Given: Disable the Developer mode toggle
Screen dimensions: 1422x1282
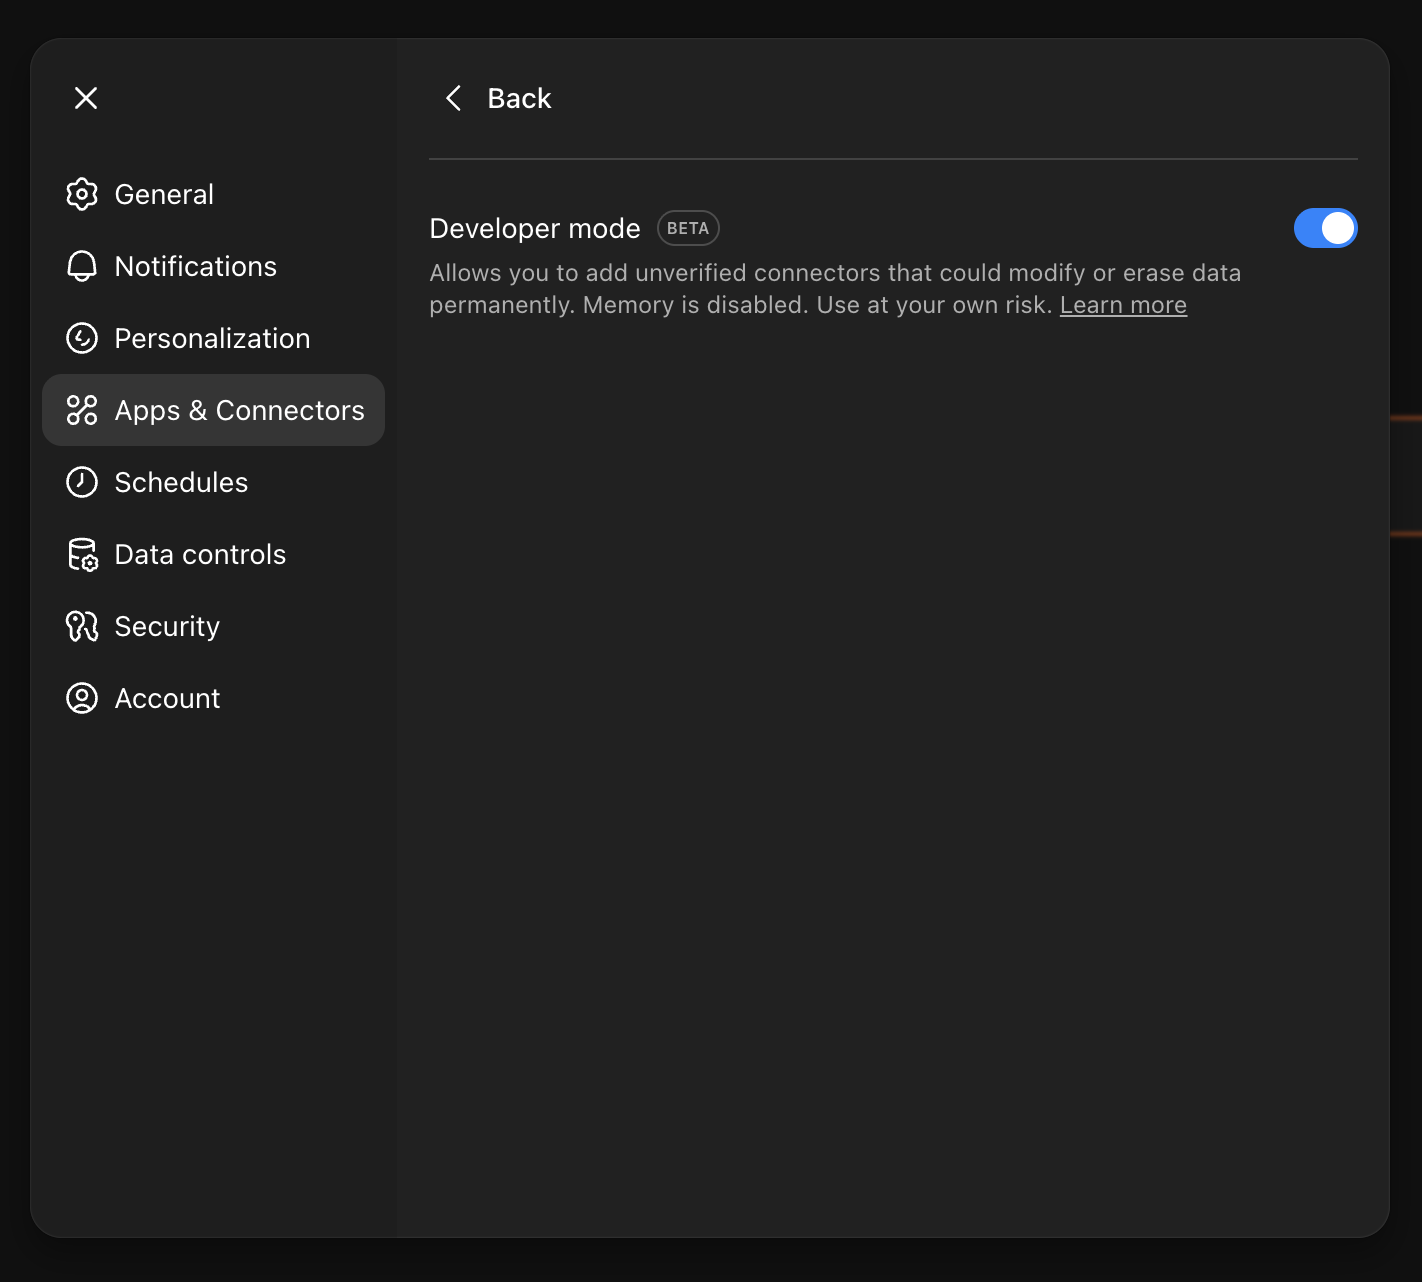Looking at the screenshot, I should 1325,228.
